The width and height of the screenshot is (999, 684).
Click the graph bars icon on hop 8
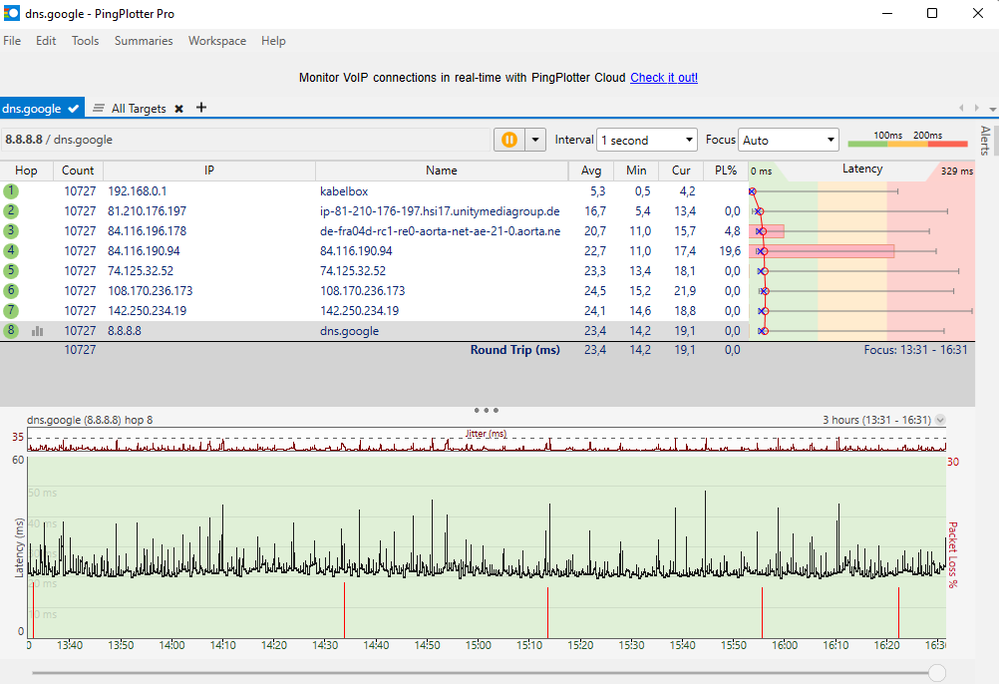(38, 331)
